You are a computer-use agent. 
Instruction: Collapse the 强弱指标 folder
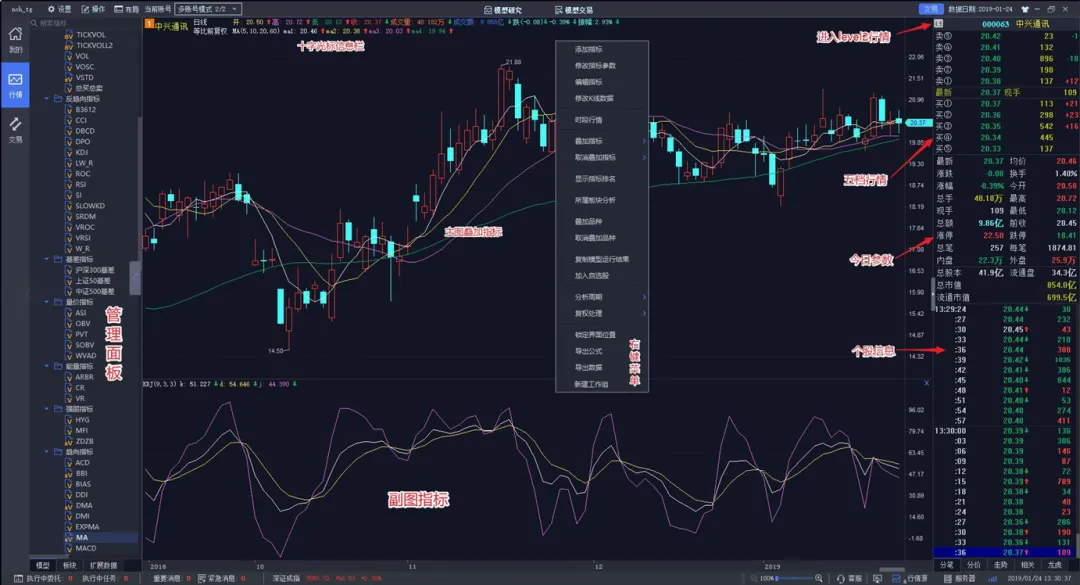pos(47,409)
